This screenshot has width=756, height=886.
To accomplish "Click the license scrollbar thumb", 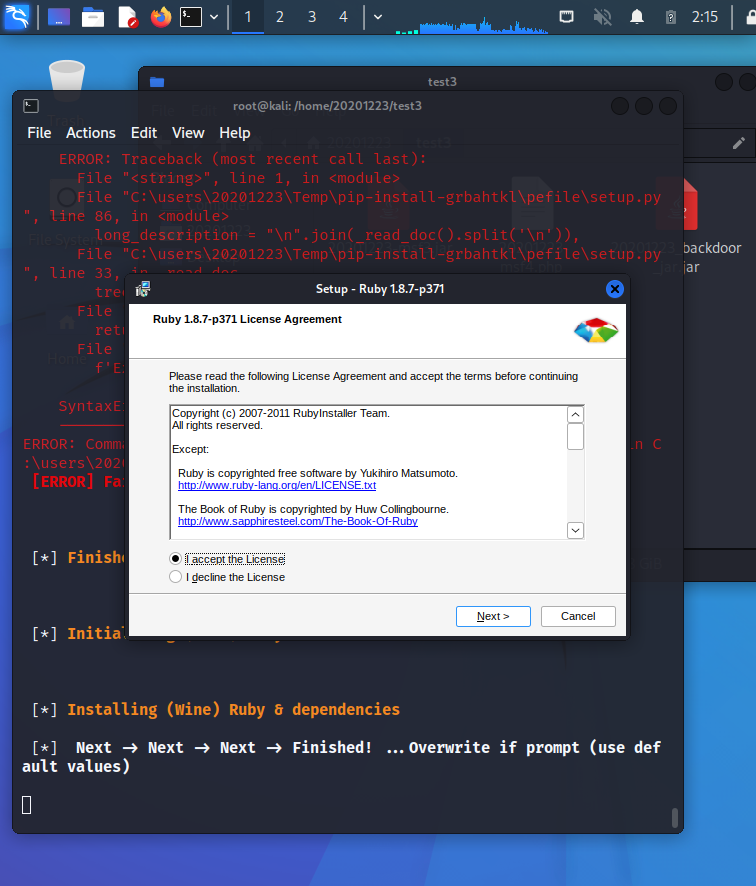I will [x=575, y=436].
